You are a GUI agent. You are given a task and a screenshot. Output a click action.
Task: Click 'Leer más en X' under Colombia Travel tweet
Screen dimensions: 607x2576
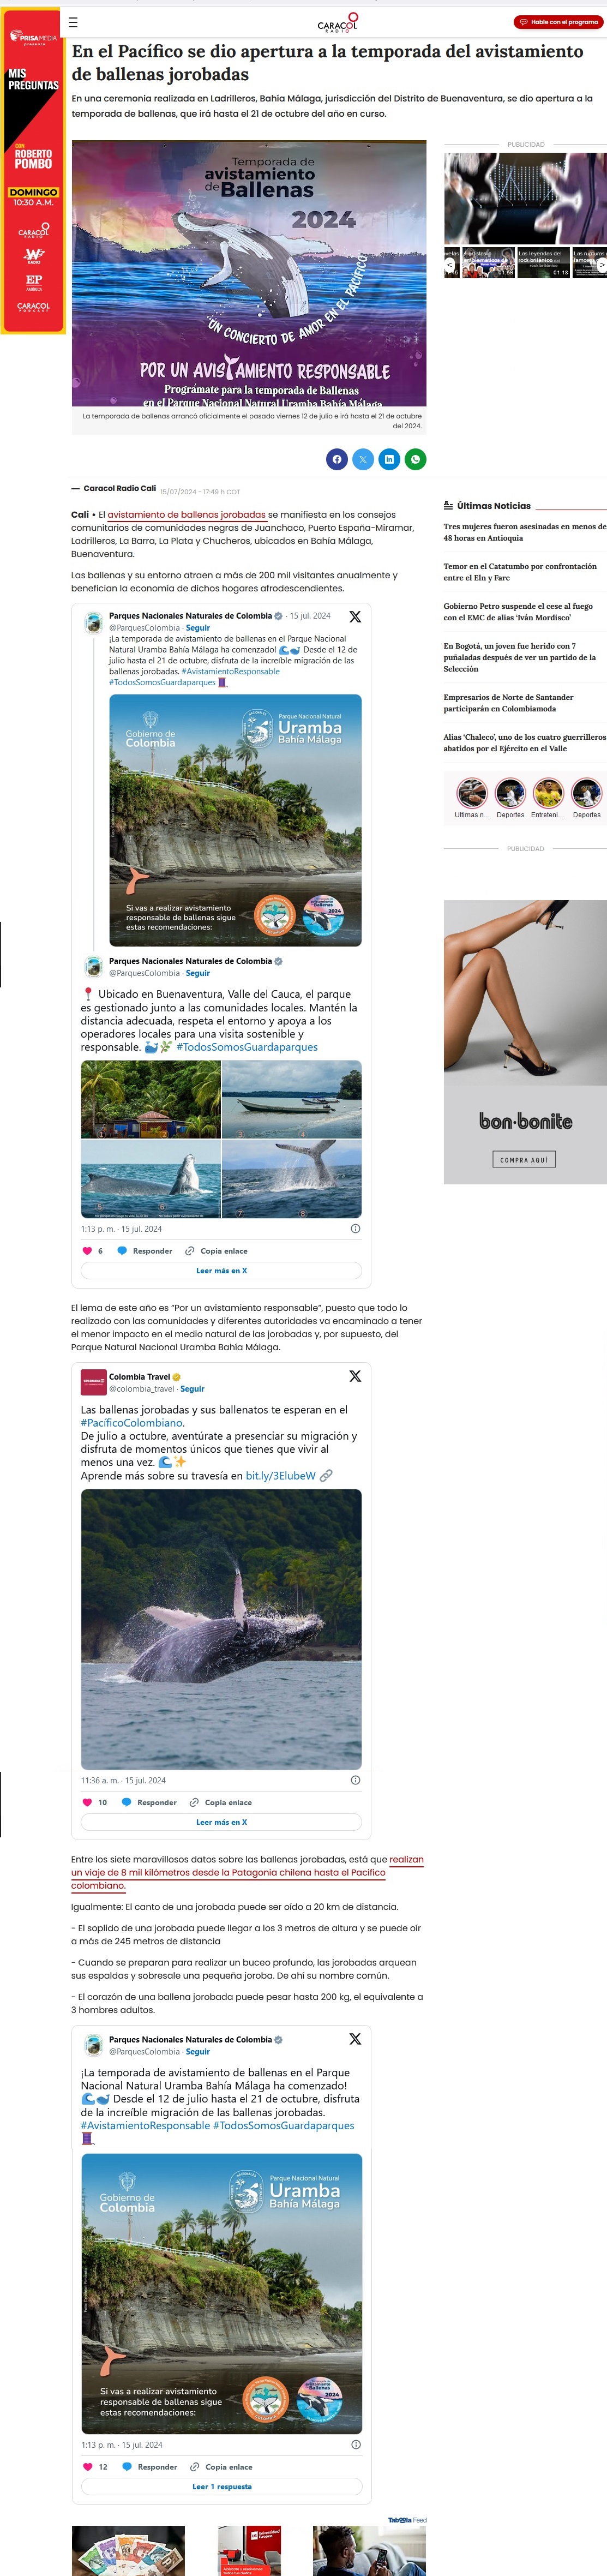(x=221, y=1822)
